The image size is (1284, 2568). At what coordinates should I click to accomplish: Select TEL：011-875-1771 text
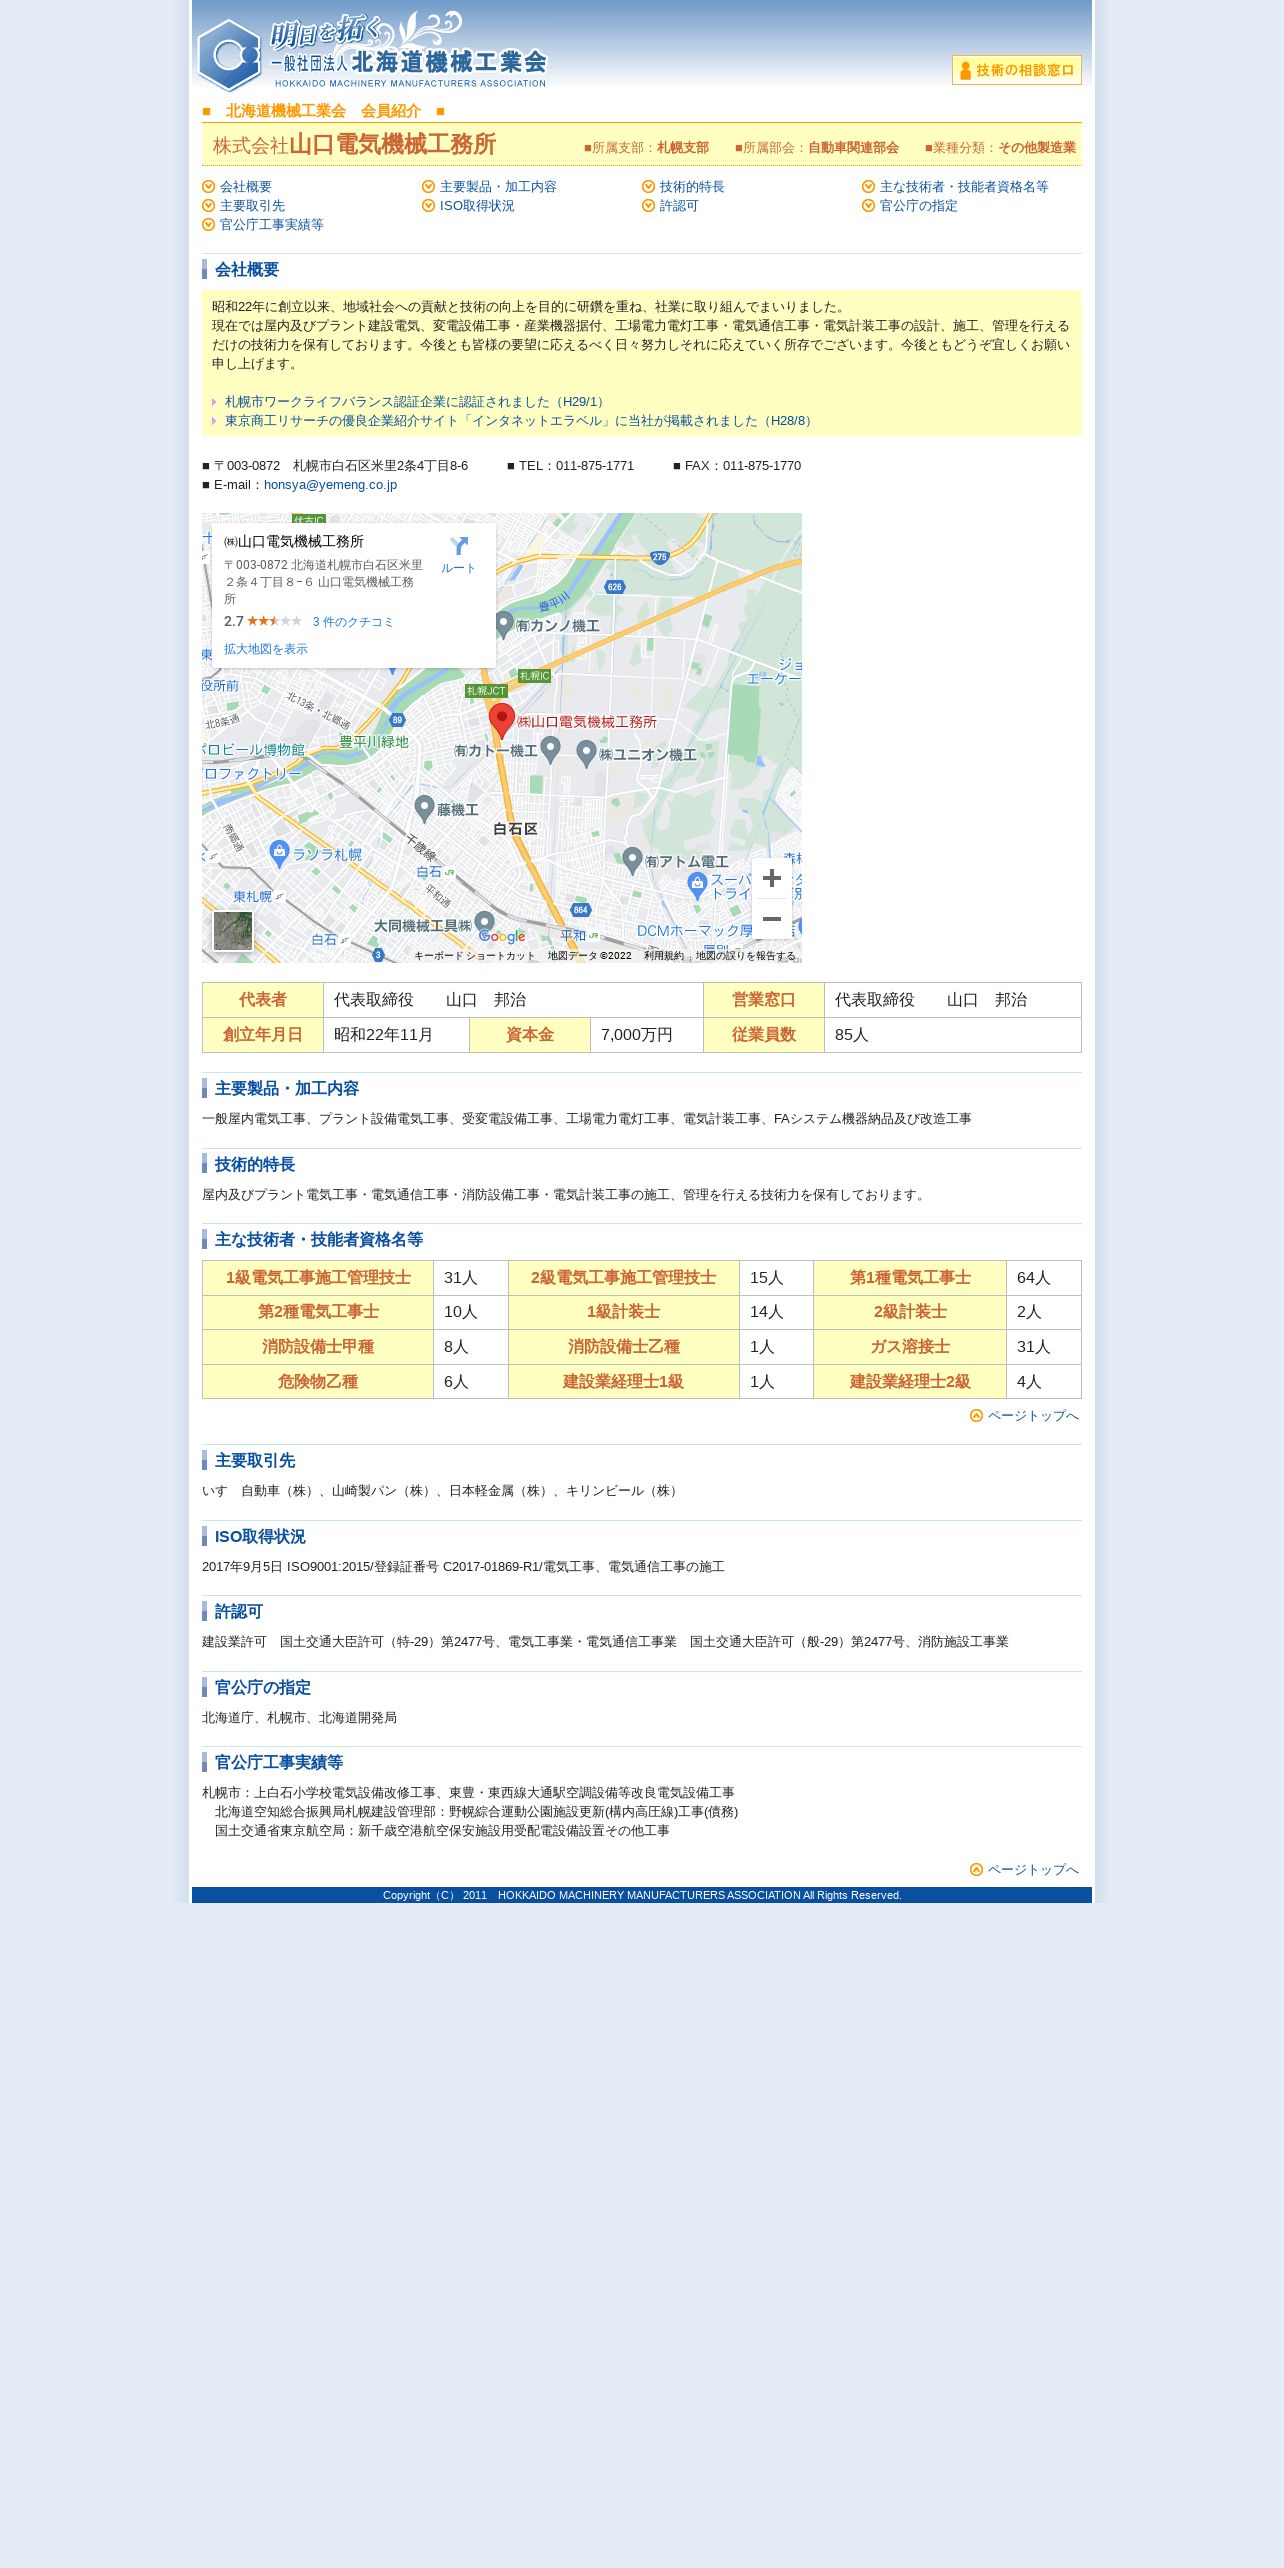pyautogui.click(x=576, y=466)
